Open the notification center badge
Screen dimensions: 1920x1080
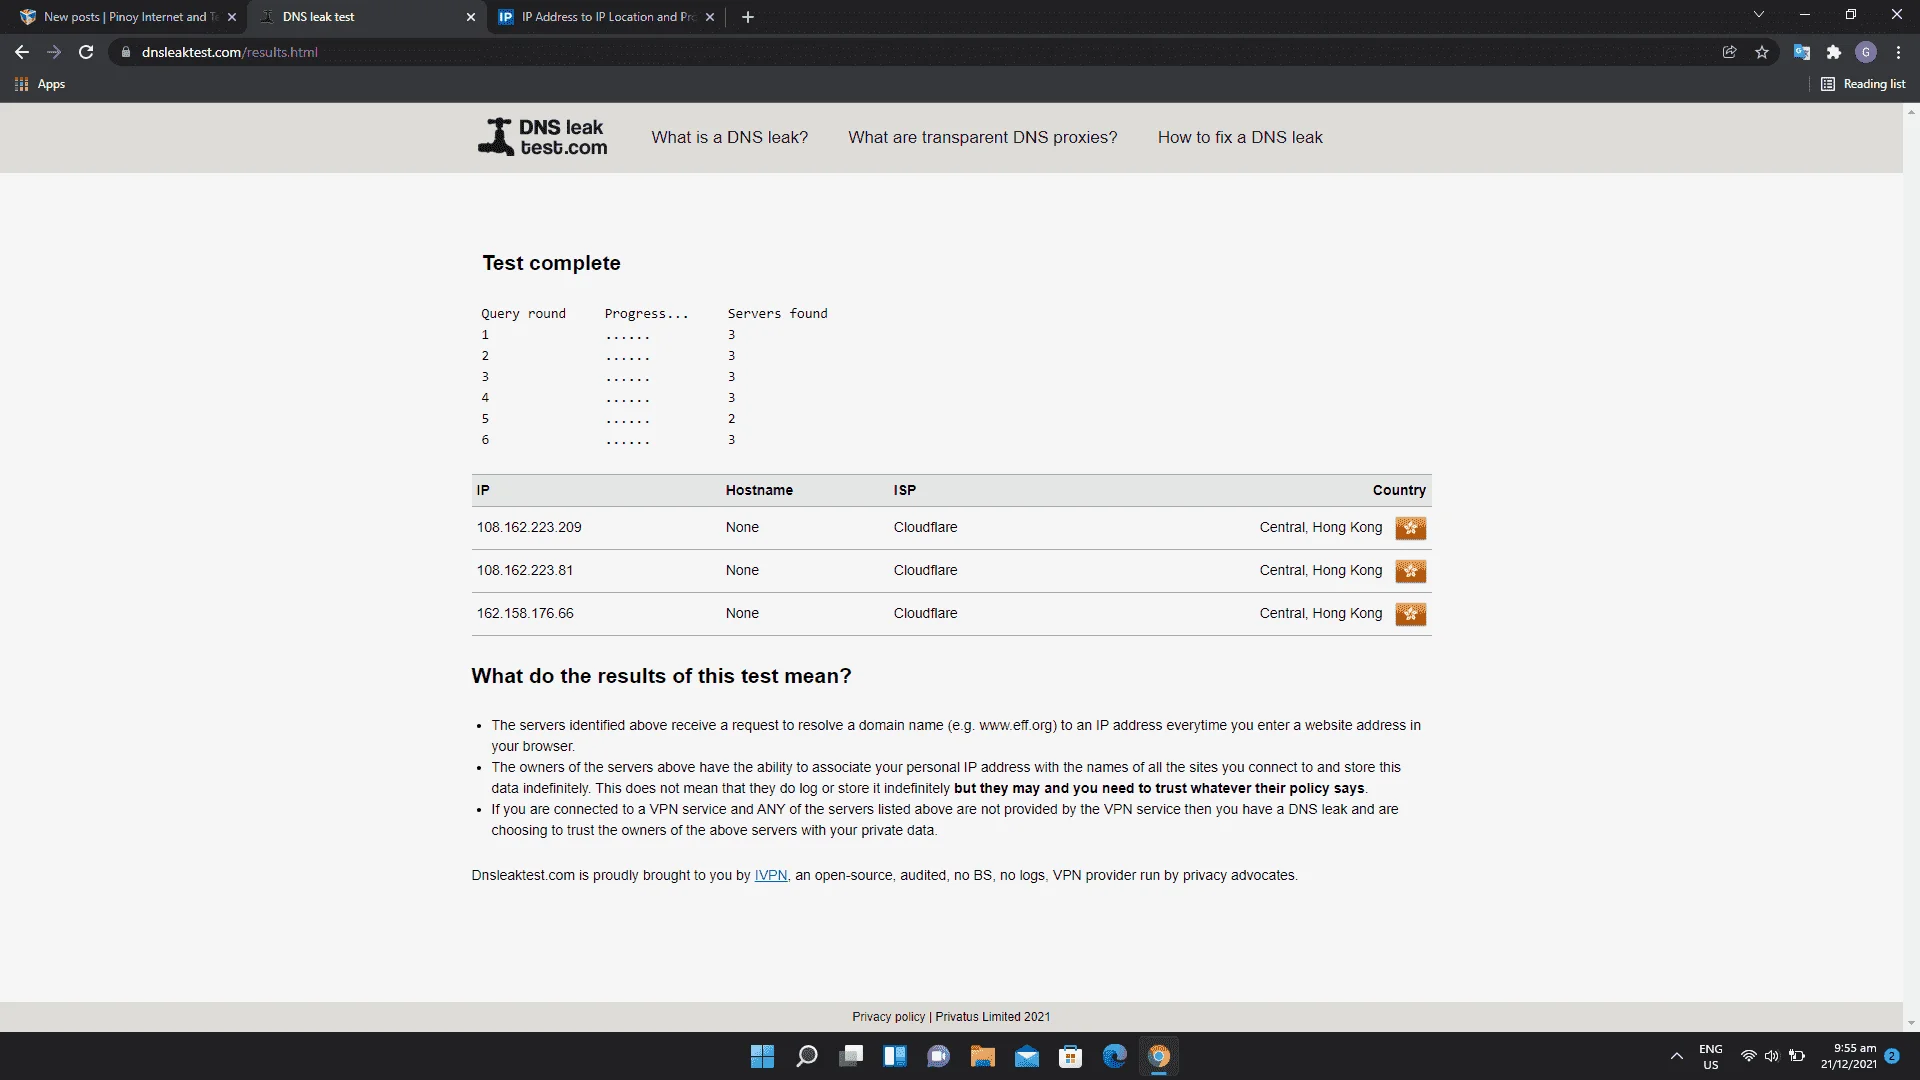pyautogui.click(x=1892, y=1056)
